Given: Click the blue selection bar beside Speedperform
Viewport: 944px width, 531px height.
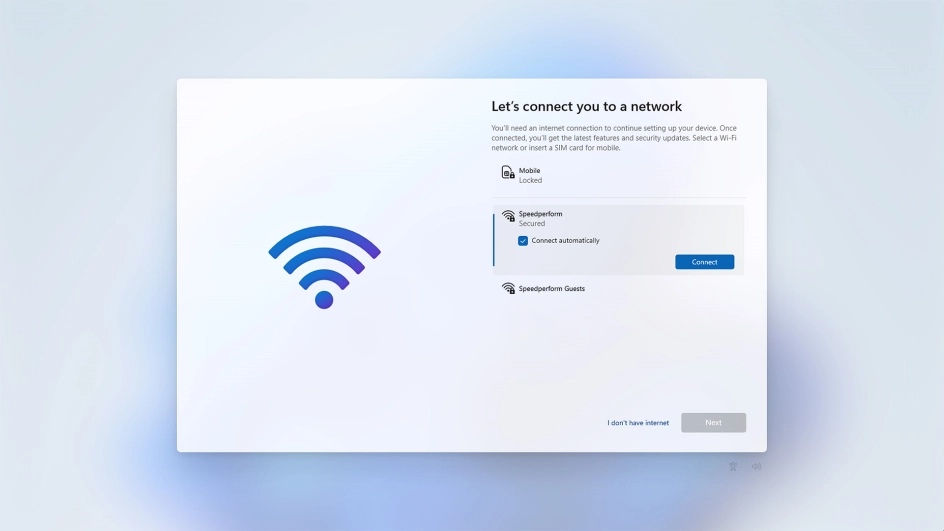Looking at the screenshot, I should point(494,240).
